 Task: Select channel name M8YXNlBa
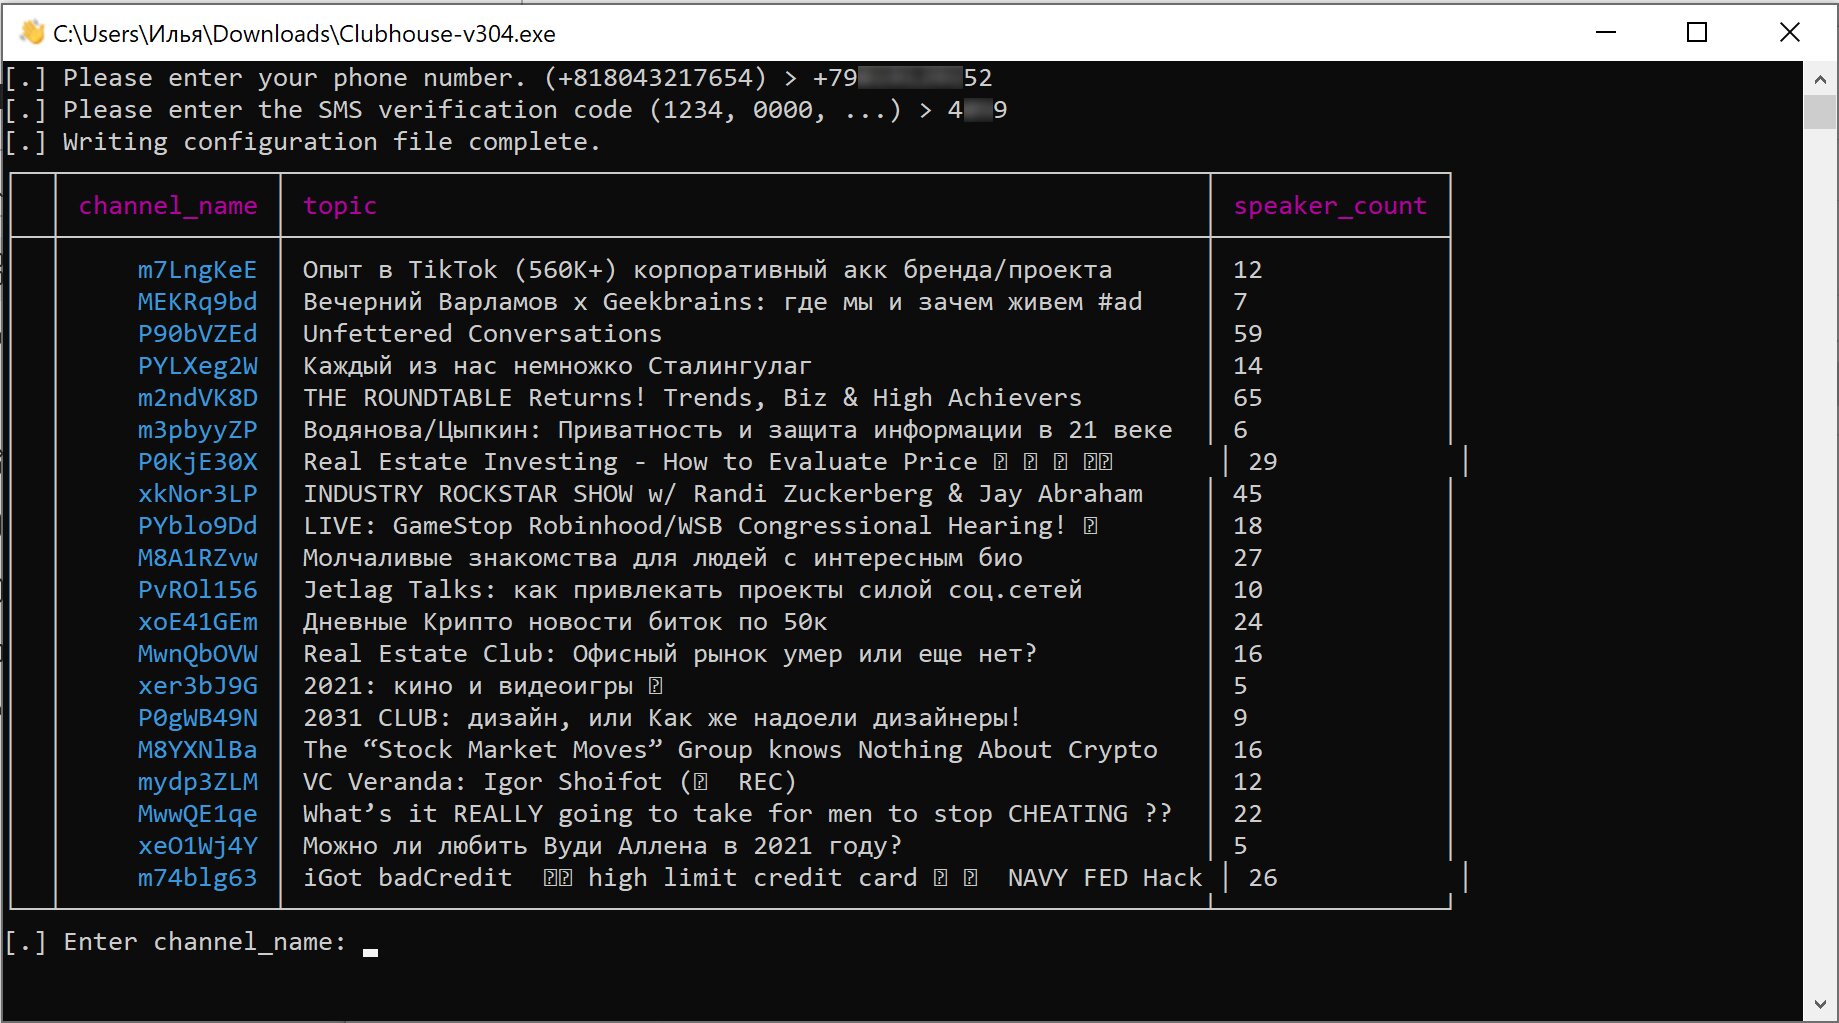pyautogui.click(x=198, y=750)
